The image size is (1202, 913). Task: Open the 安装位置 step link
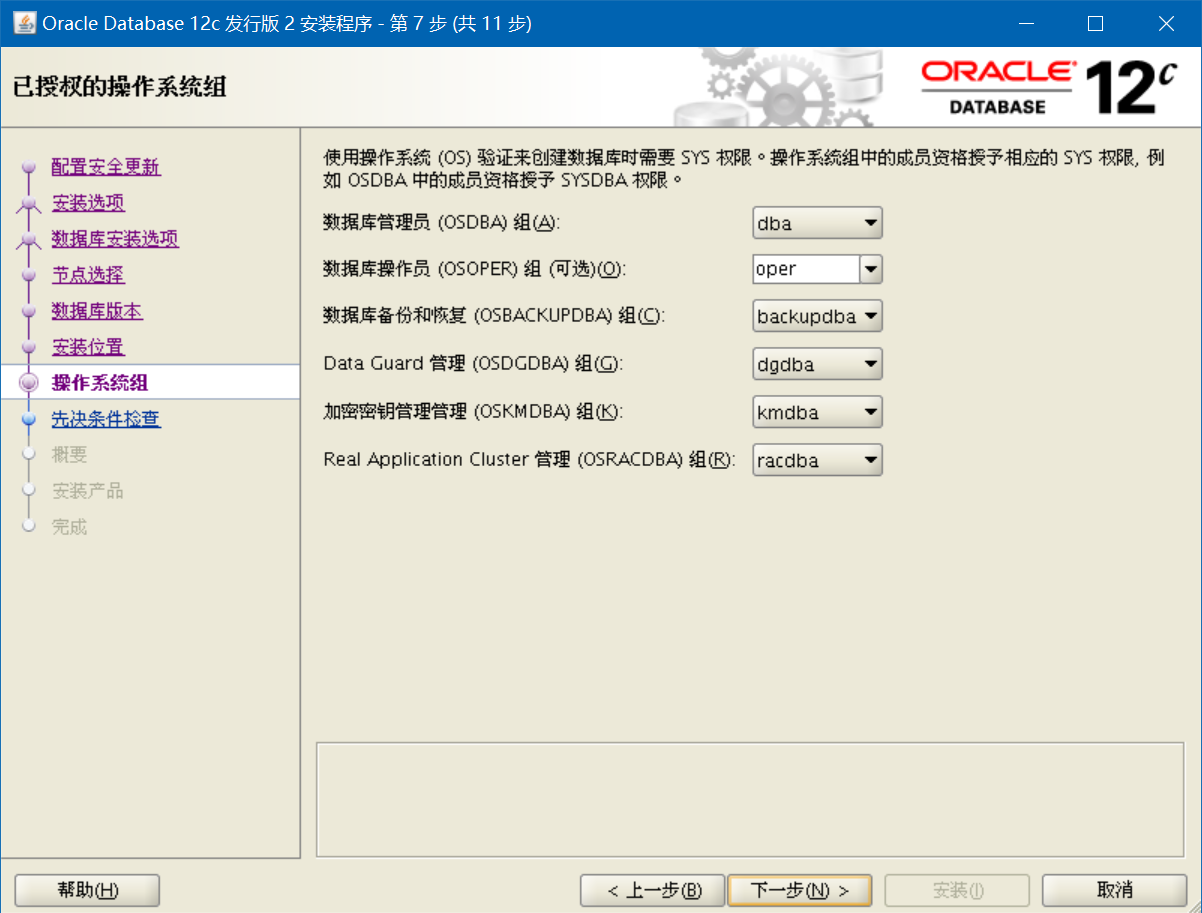click(x=88, y=347)
